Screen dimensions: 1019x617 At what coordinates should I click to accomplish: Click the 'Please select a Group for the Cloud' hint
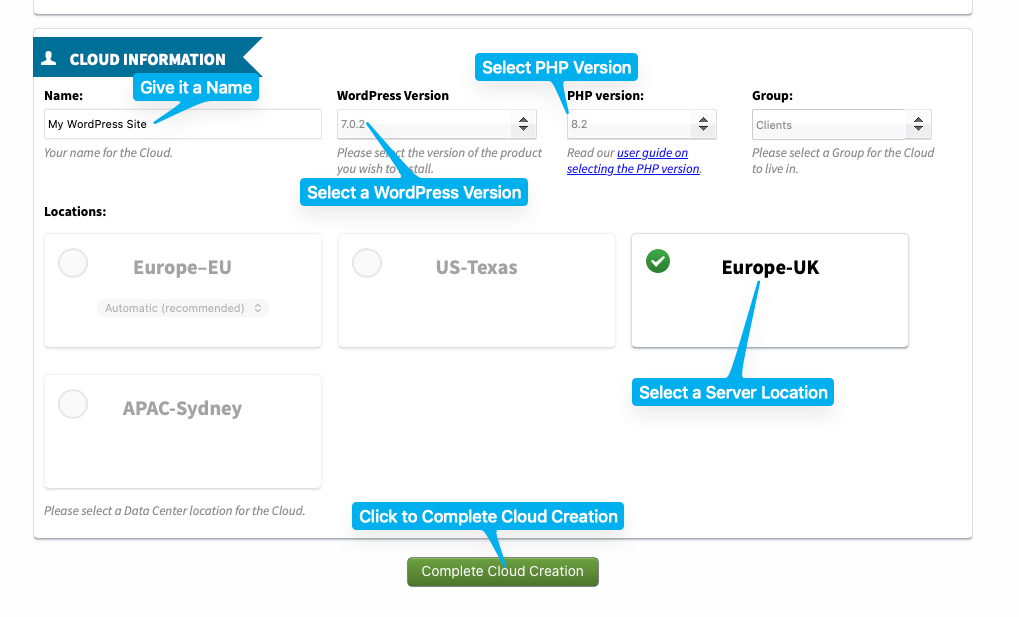pos(843,161)
